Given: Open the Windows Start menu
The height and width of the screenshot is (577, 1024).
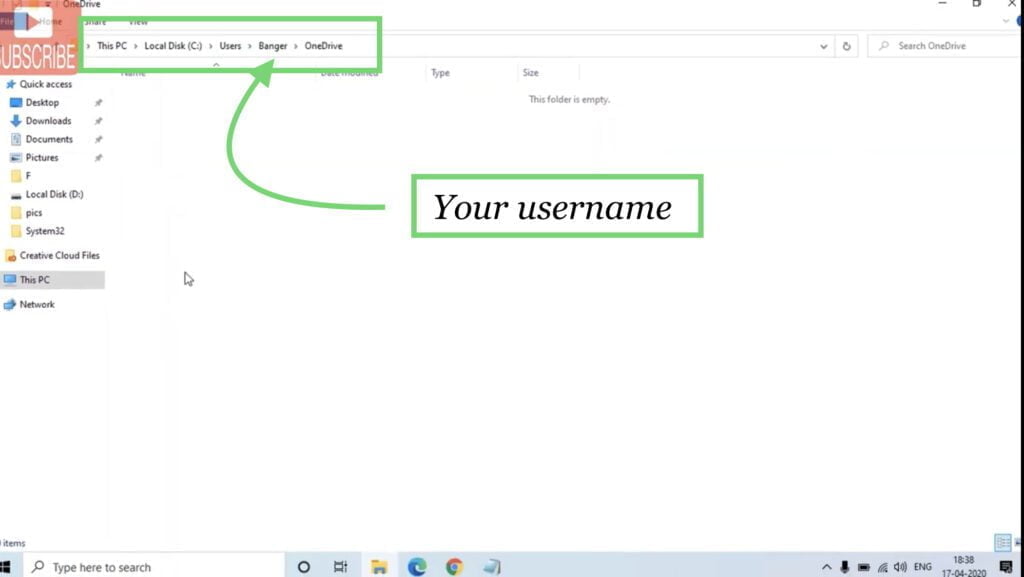Looking at the screenshot, I should pos(7,567).
